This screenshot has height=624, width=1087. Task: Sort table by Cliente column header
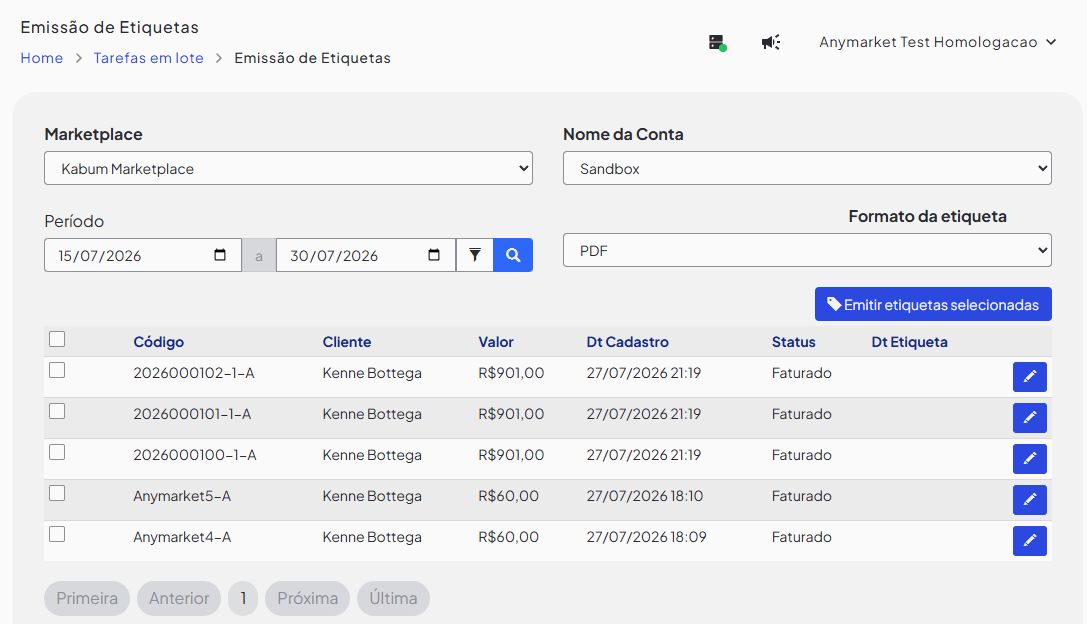click(x=347, y=342)
